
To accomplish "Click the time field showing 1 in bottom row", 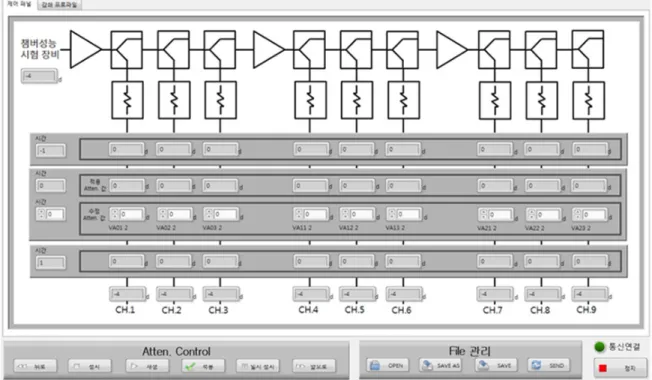I will click(x=51, y=263).
